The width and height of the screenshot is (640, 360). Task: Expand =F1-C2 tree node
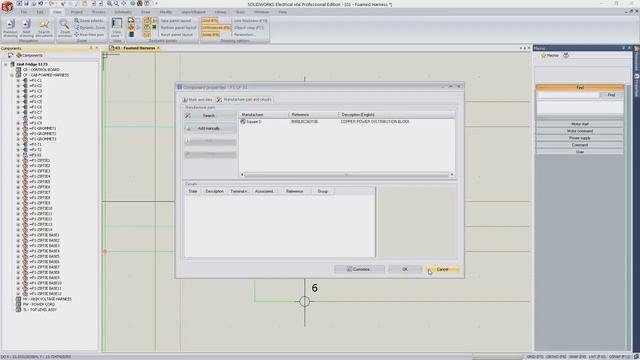click(x=18, y=86)
